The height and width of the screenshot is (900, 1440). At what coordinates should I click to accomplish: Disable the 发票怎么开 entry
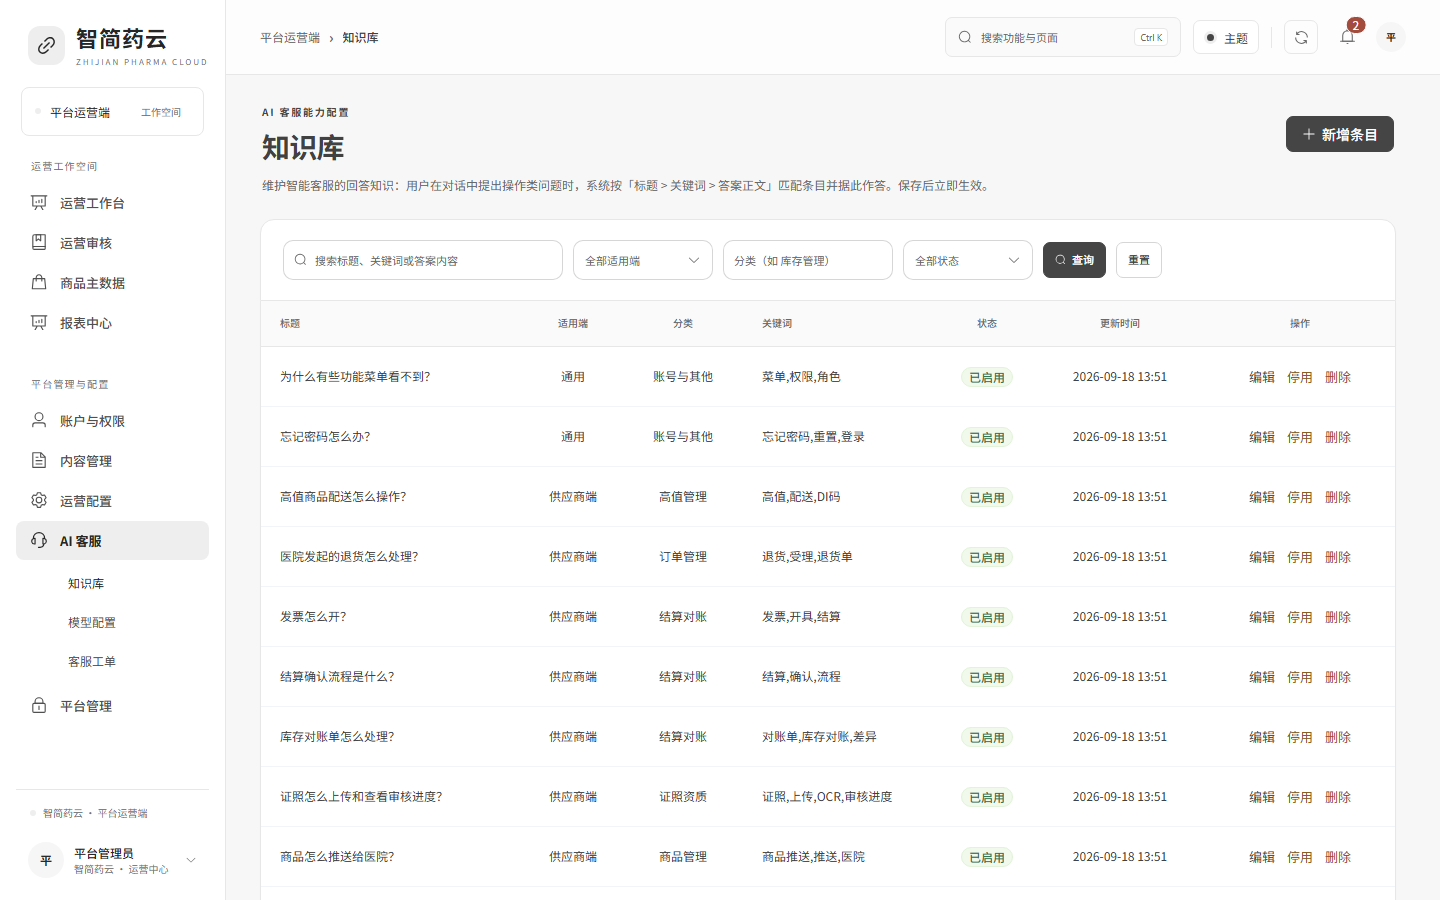click(1300, 617)
